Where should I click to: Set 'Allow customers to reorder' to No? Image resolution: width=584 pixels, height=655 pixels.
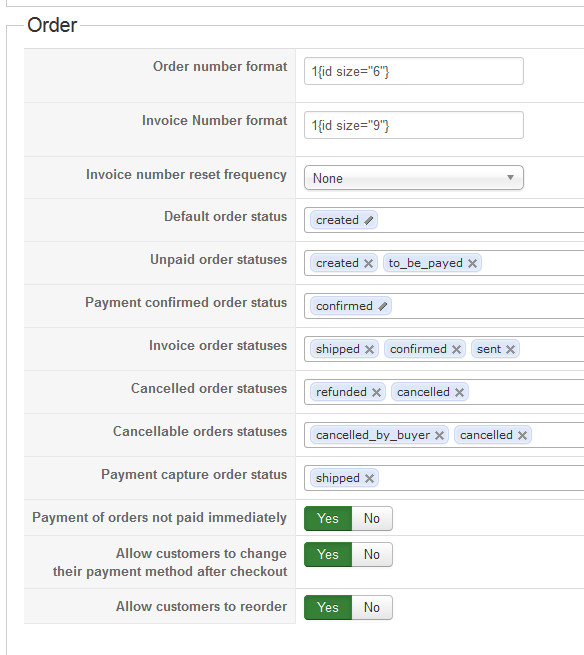[x=372, y=607]
